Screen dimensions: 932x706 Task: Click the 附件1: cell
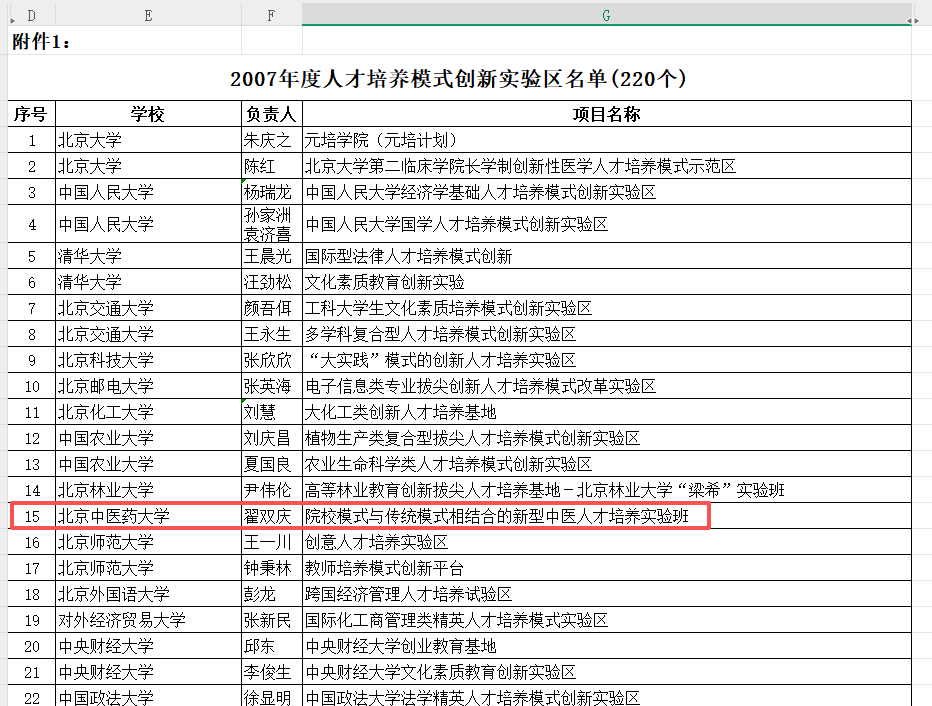click(42, 41)
